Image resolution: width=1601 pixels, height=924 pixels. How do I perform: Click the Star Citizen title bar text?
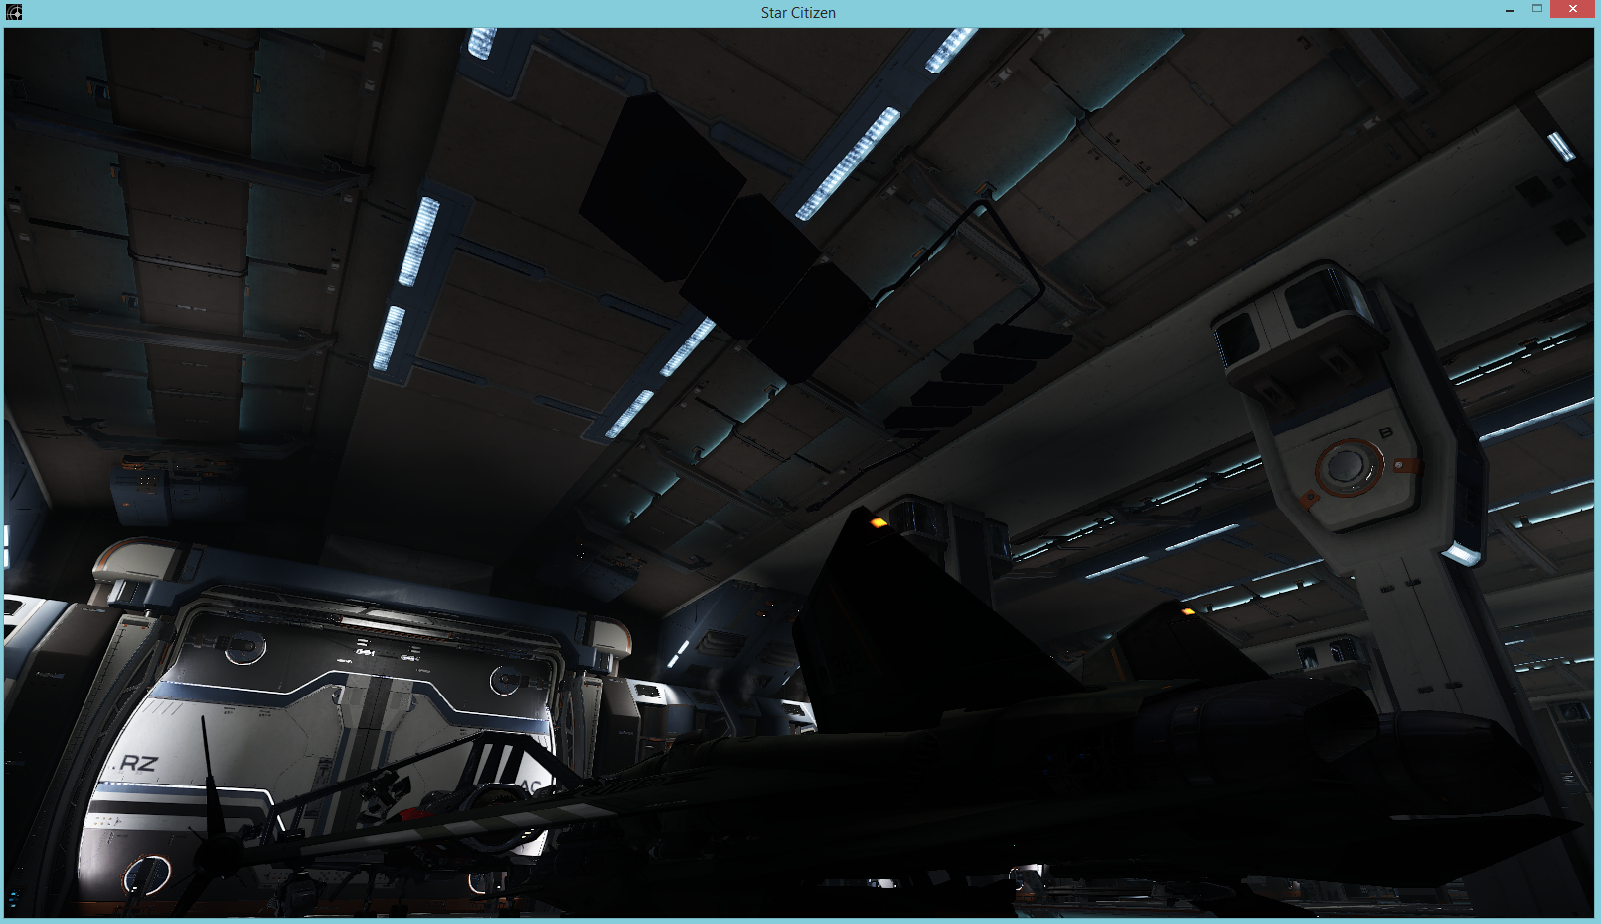[x=798, y=13]
